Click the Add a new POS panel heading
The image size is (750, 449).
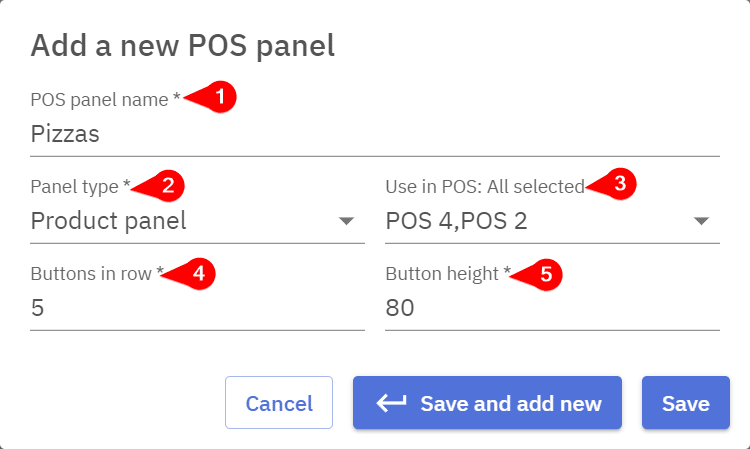click(182, 45)
